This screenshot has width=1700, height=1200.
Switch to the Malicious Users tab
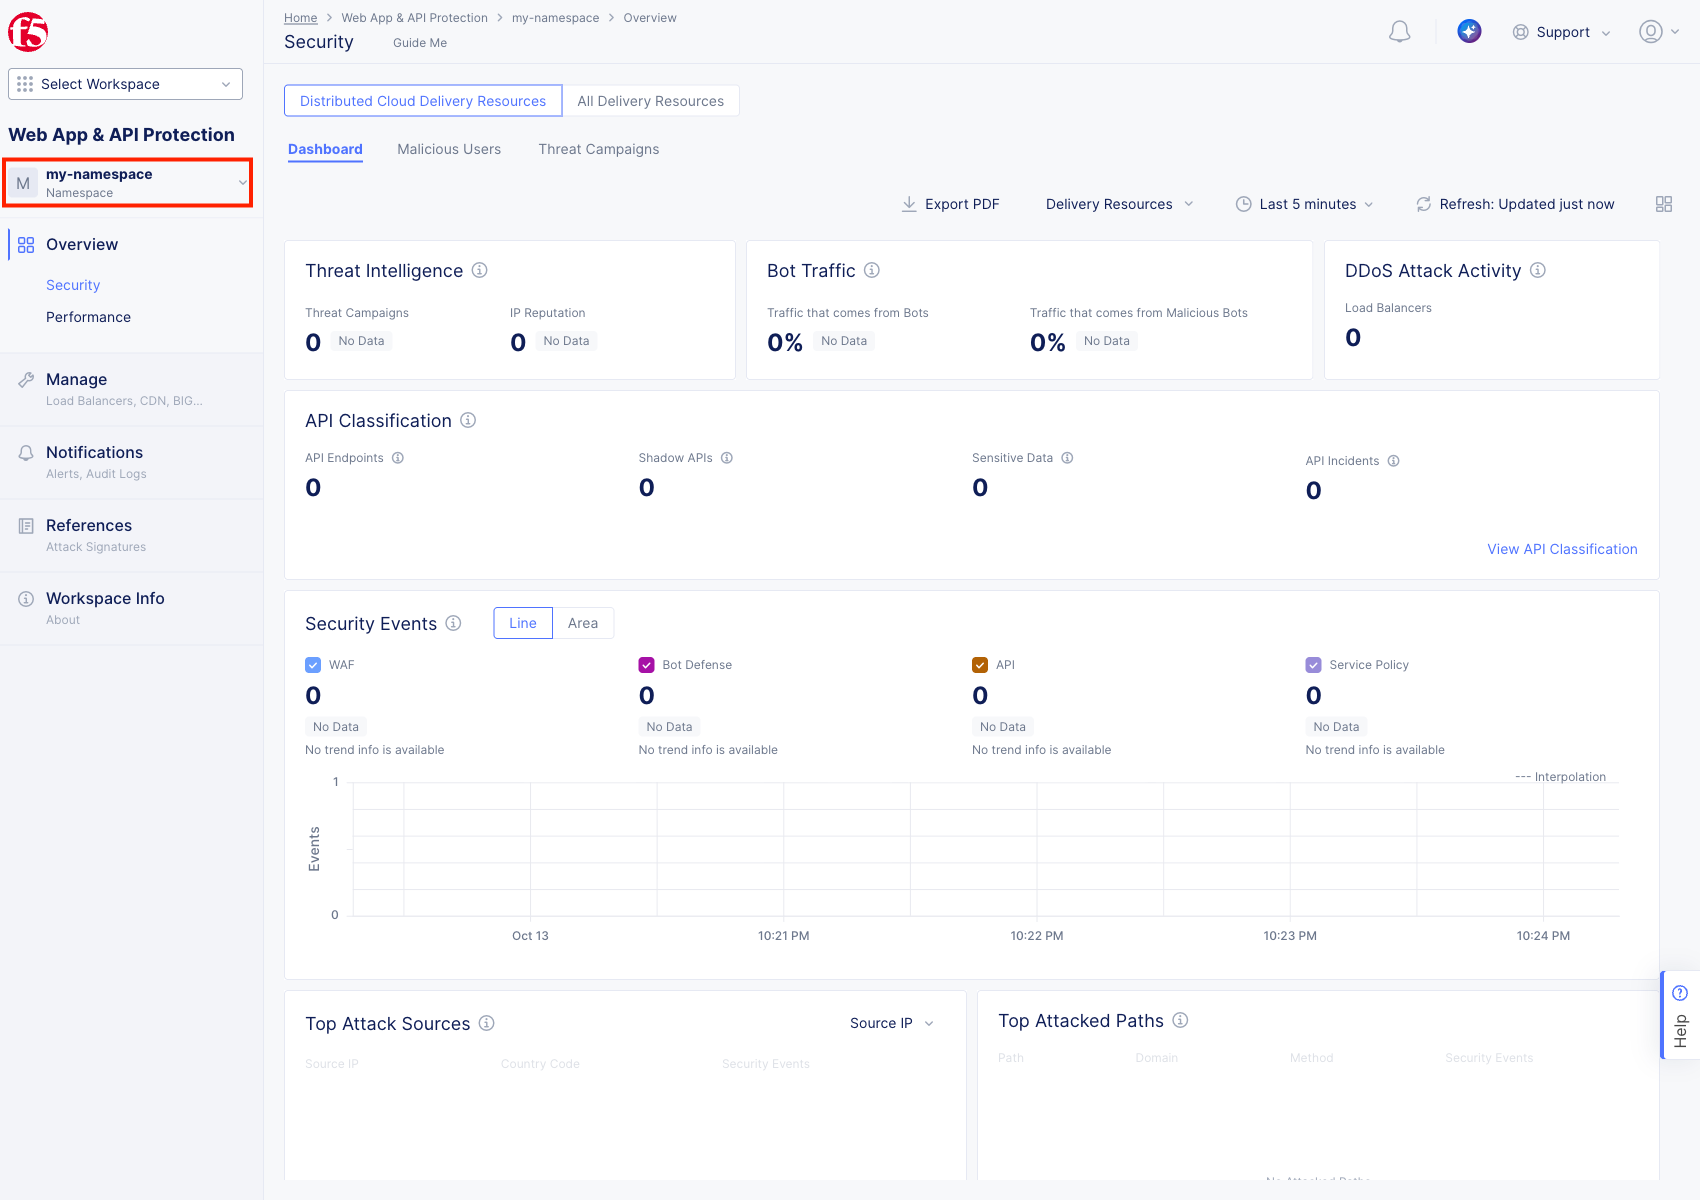pyautogui.click(x=449, y=149)
